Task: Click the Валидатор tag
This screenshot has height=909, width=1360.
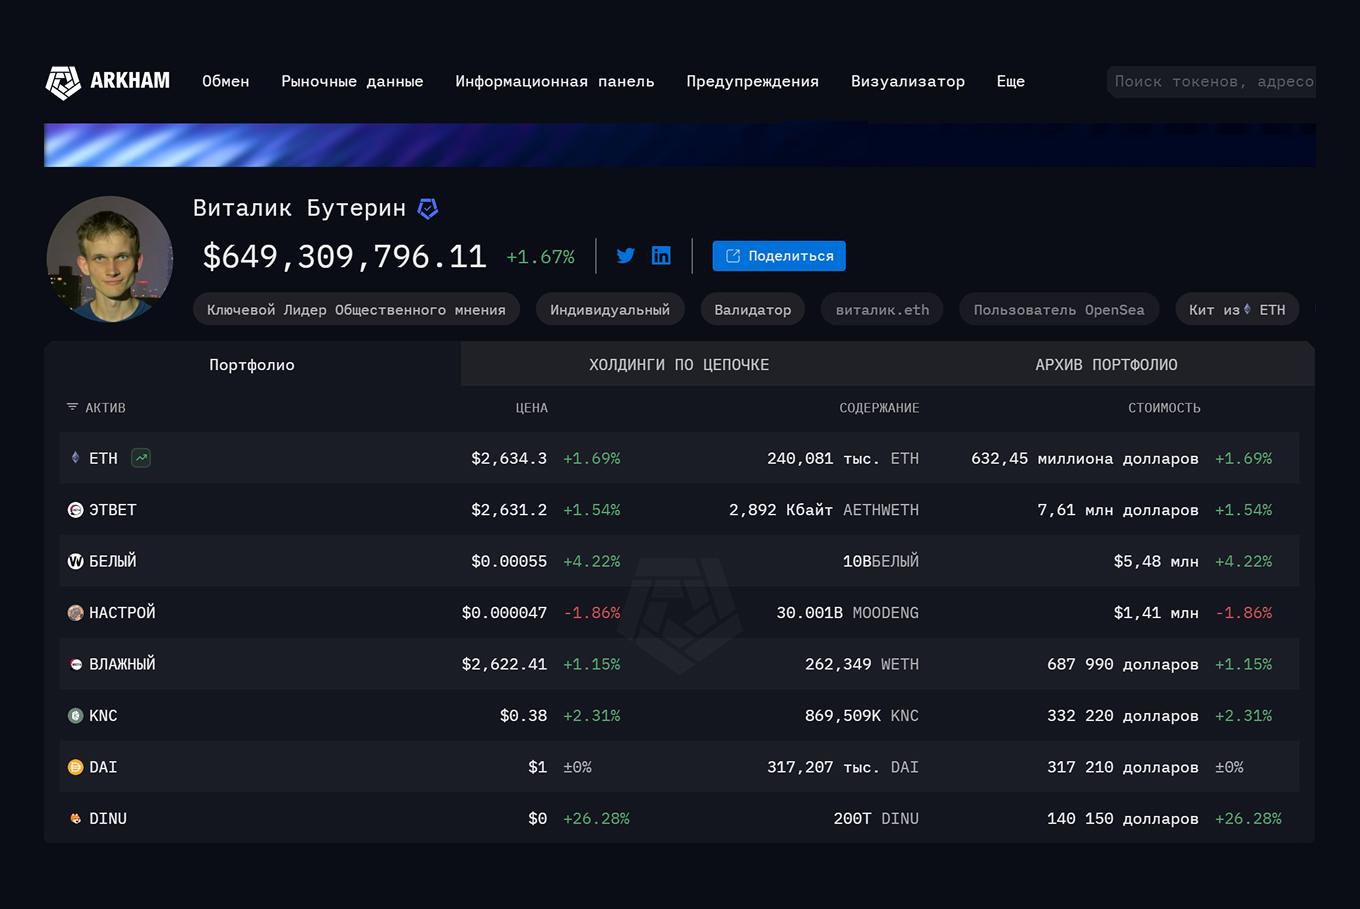Action: tap(752, 310)
